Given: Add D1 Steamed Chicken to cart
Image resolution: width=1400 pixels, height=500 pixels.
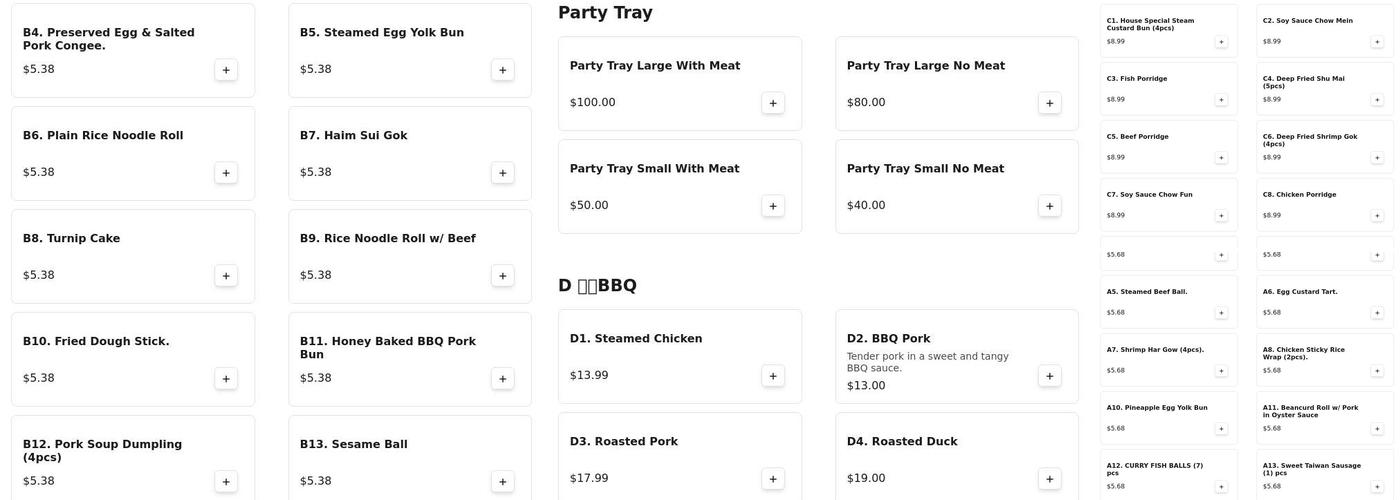Looking at the screenshot, I should (x=773, y=376).
